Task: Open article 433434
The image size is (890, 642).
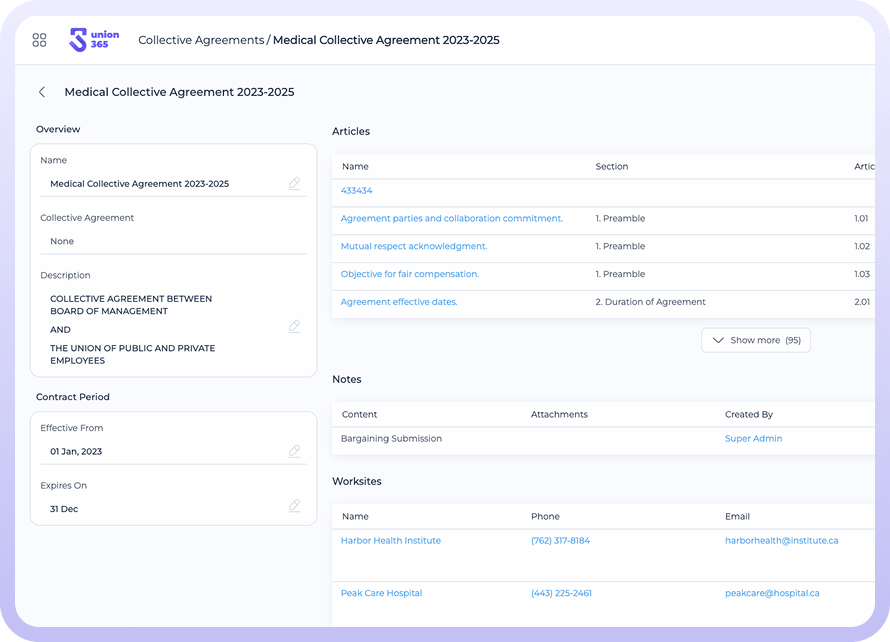Action: pyautogui.click(x=356, y=191)
